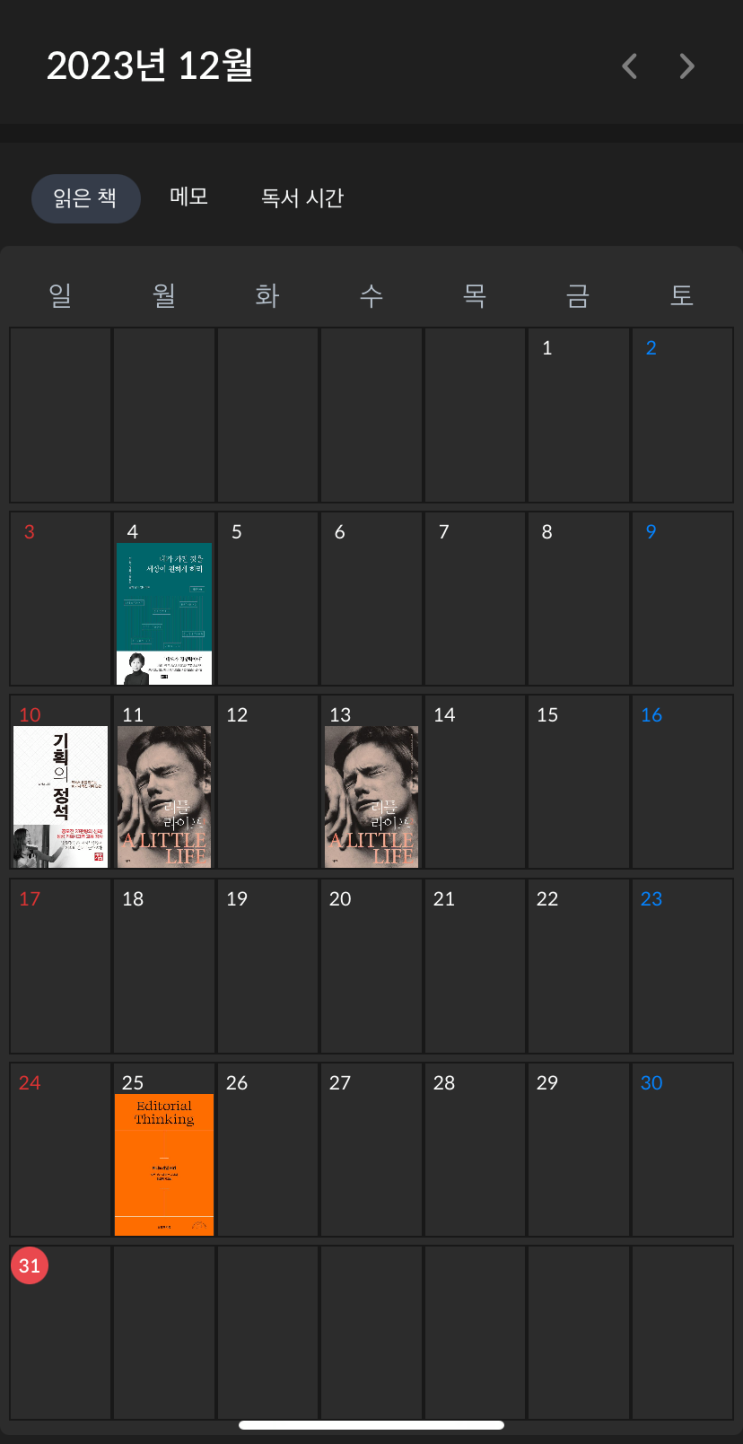743x1444 pixels.
Task: Click the 2023년 12월 month title
Action: click(x=150, y=66)
